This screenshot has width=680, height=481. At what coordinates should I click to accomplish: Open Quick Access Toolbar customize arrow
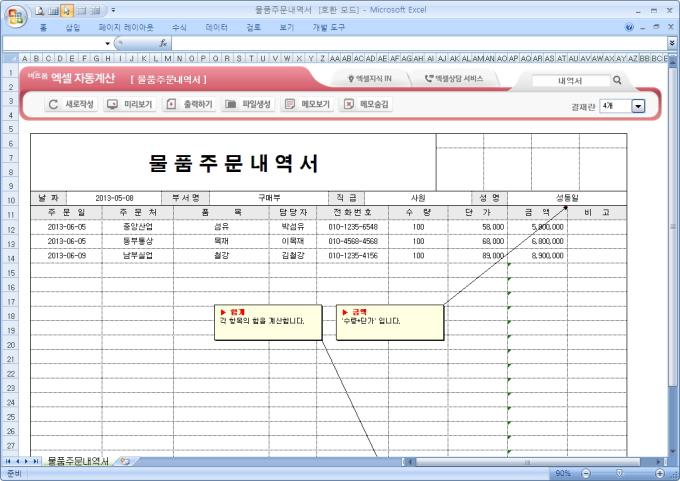coord(113,10)
